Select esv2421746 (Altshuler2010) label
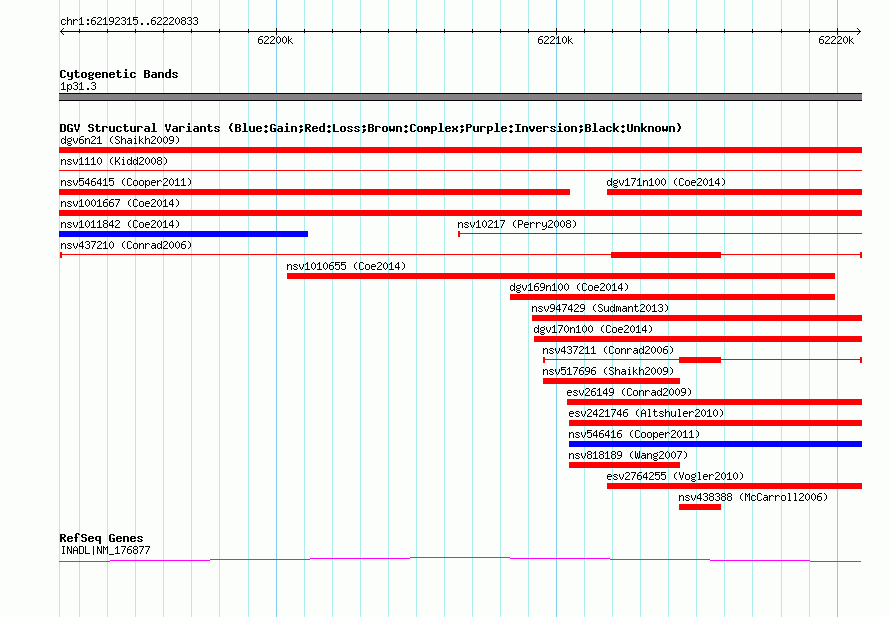The height and width of the screenshot is (617, 890). point(646,413)
